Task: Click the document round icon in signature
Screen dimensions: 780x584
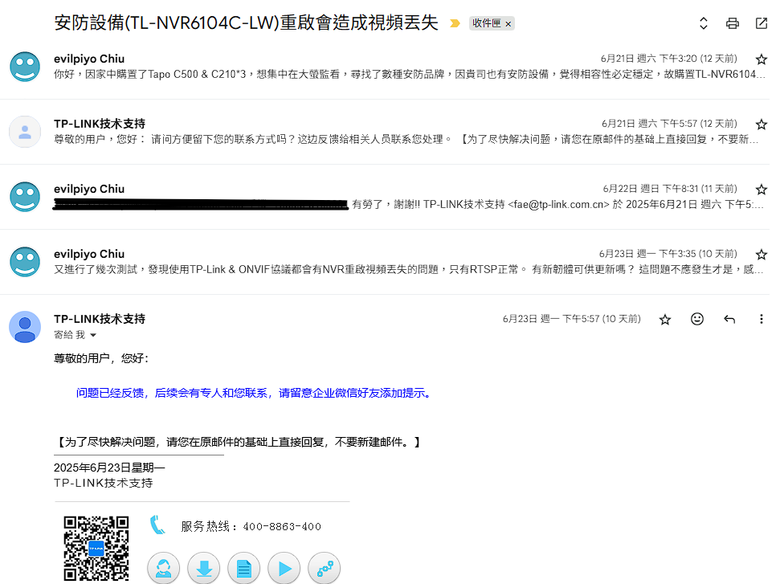Action: [244, 568]
